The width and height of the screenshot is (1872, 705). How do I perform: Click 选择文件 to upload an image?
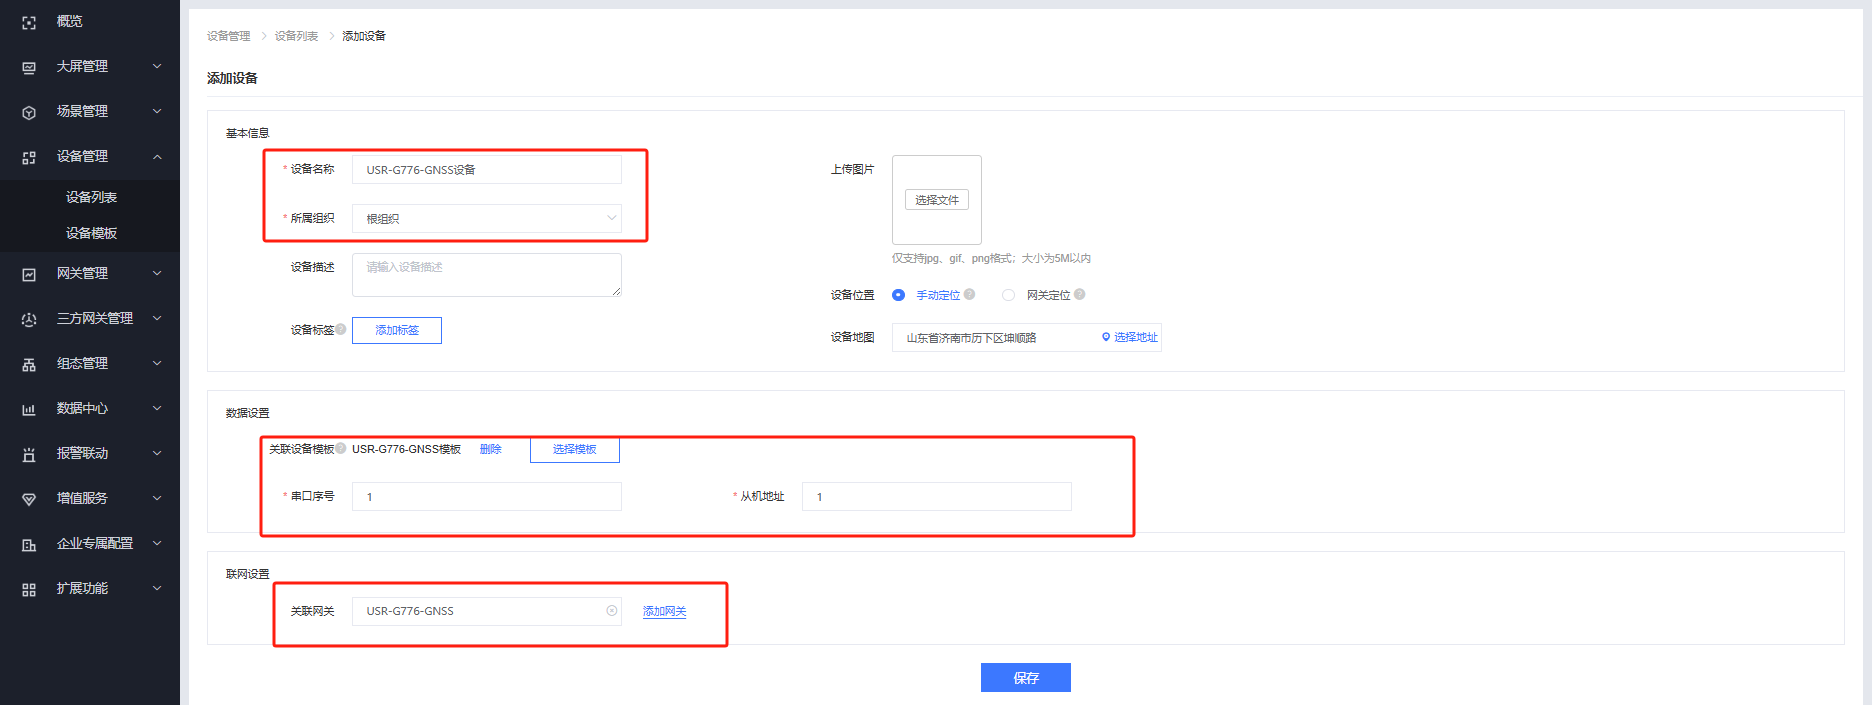(936, 200)
